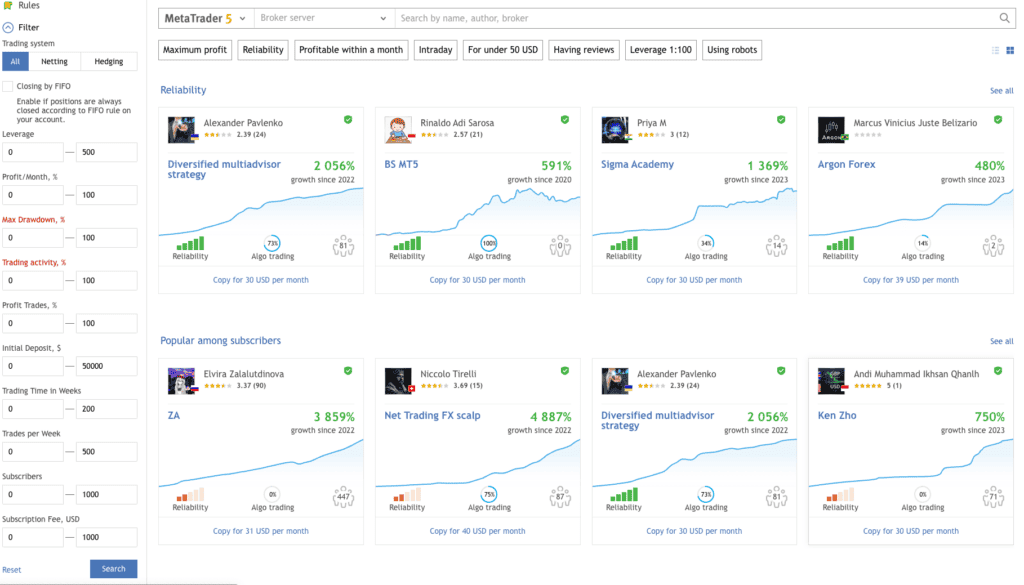Click reliability bars on Argon Forex card
The width and height of the screenshot is (1024, 585).
840,244
